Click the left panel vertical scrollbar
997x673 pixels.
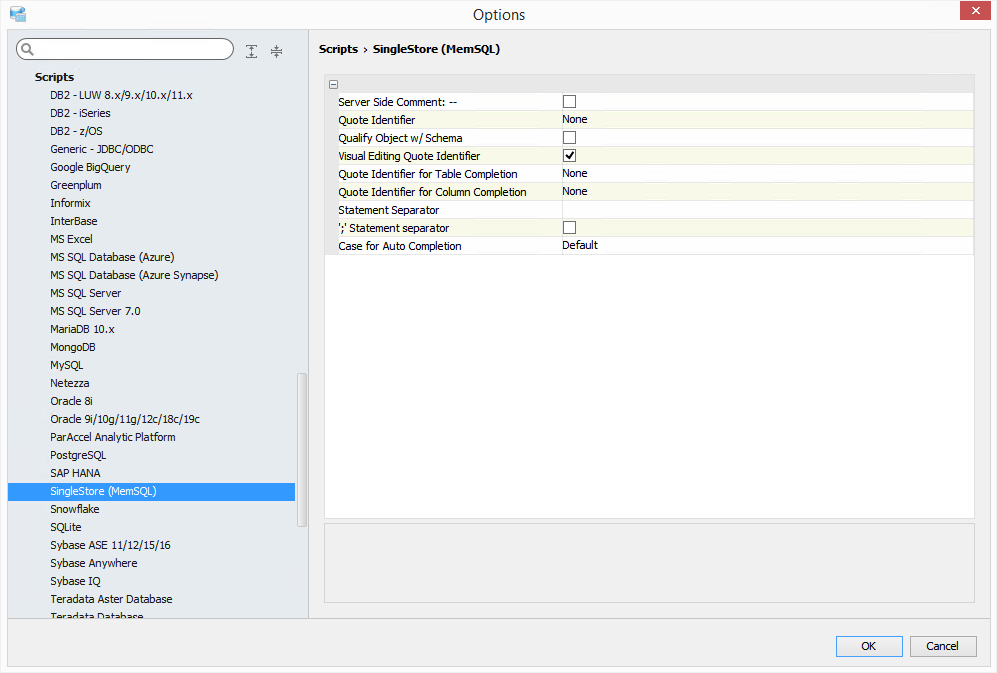(302, 450)
